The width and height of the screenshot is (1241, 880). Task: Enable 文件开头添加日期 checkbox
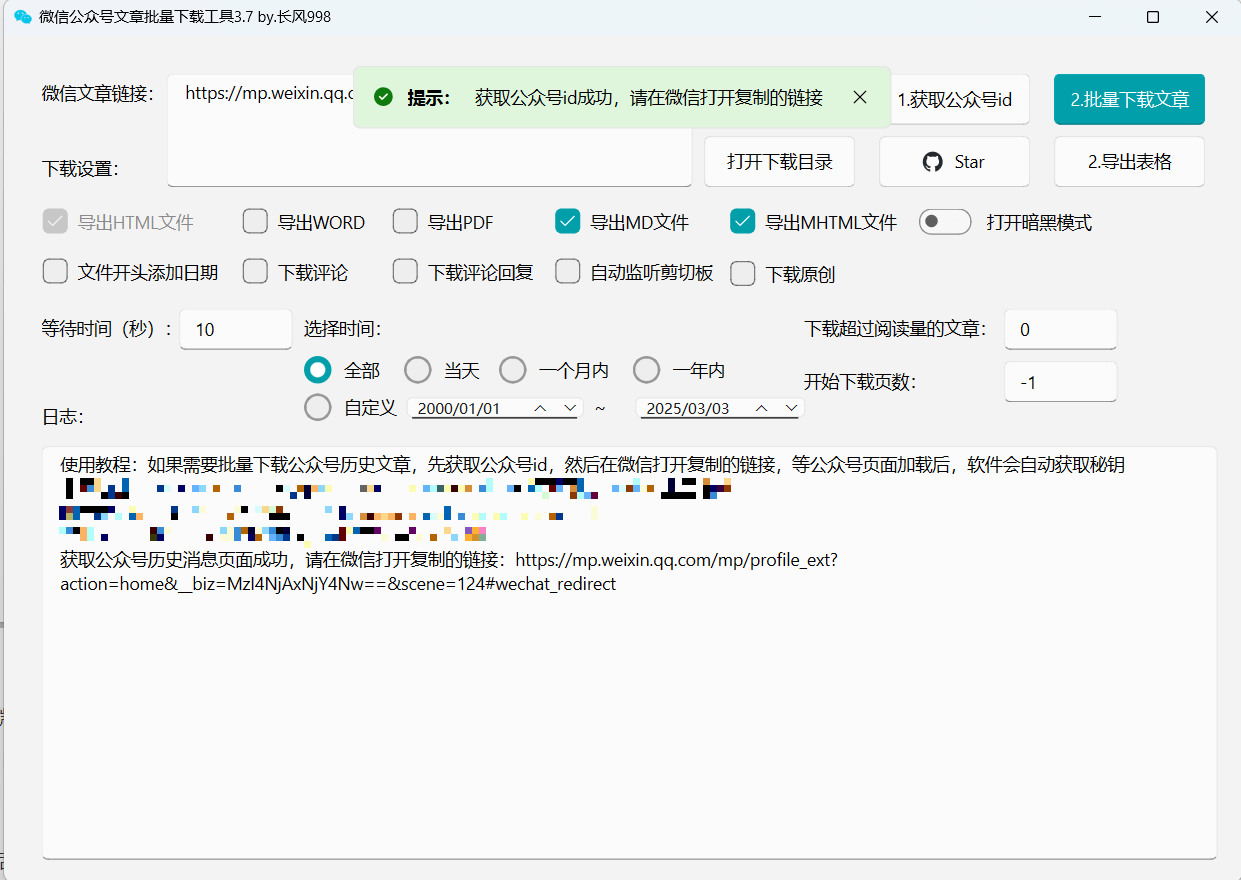tap(55, 272)
